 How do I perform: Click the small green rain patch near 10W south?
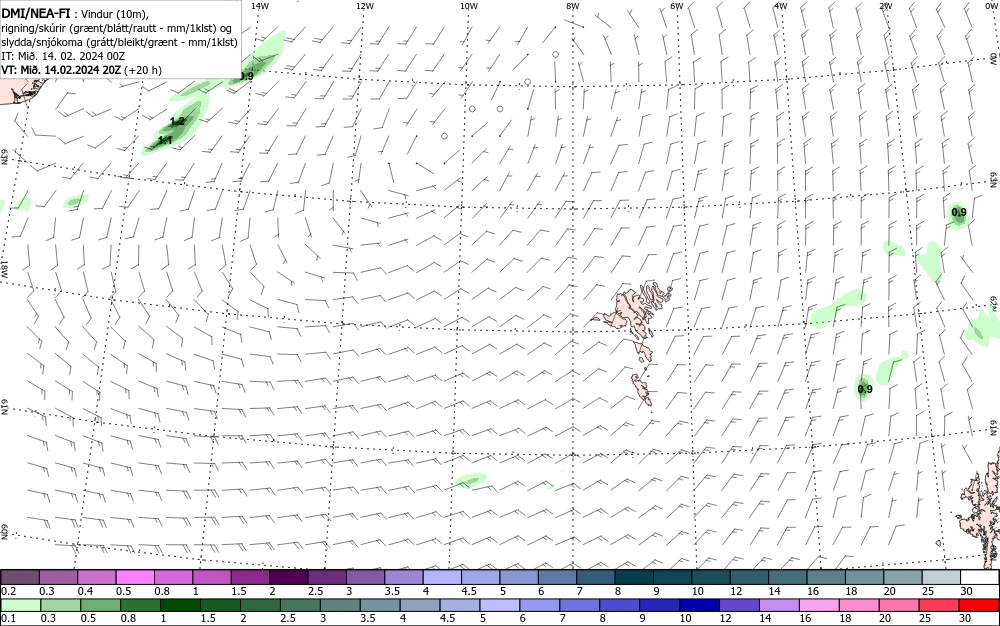(471, 479)
